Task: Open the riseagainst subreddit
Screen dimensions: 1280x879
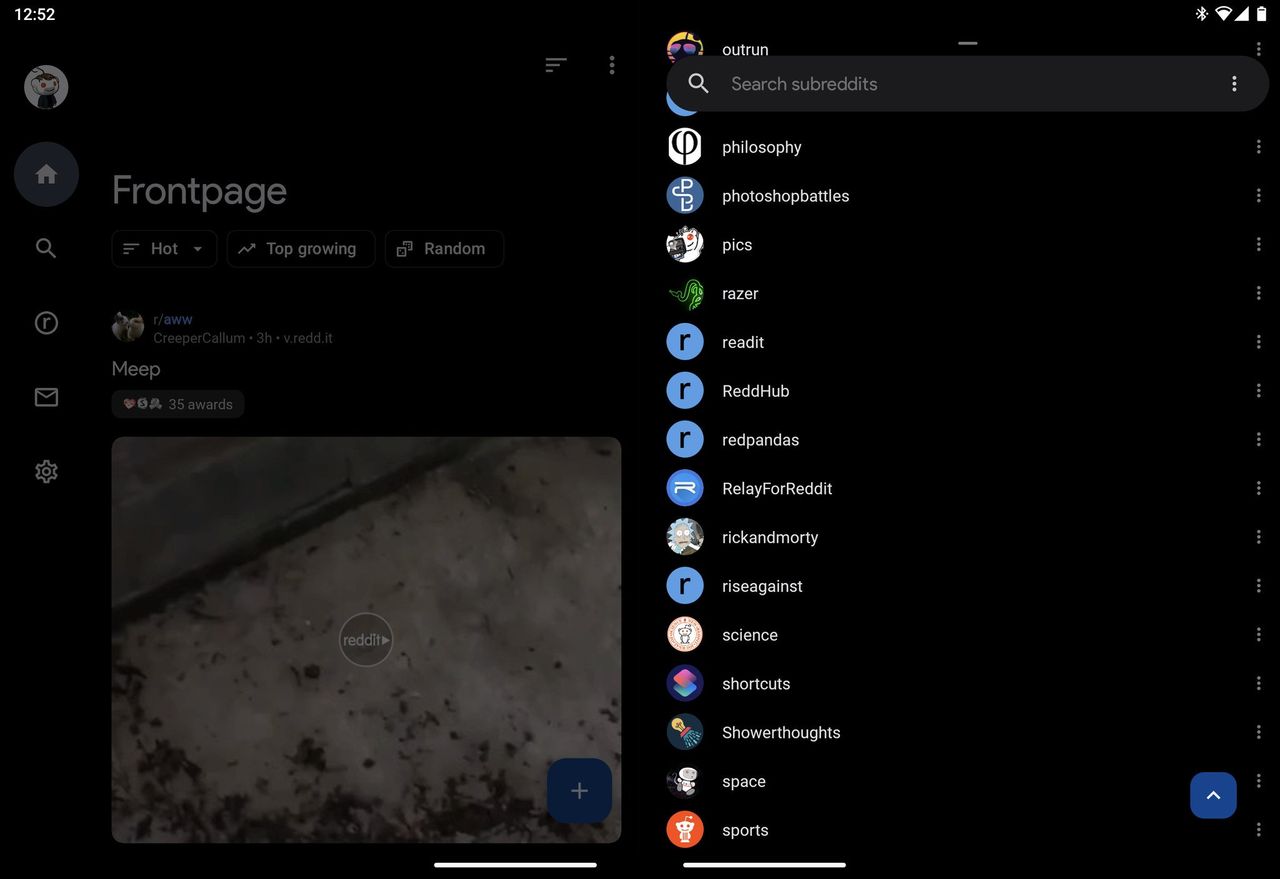Action: [x=762, y=586]
